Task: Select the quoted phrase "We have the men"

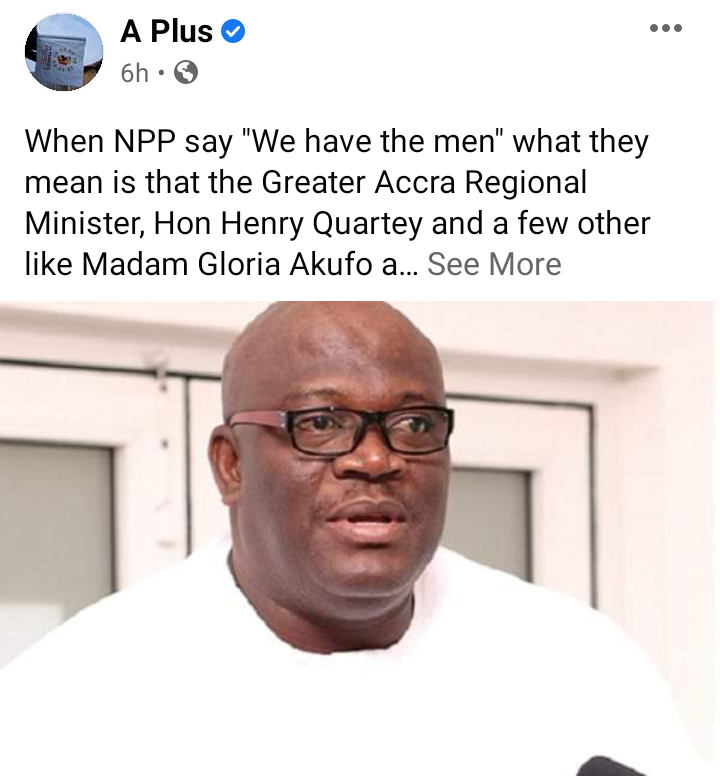Action: [372, 141]
